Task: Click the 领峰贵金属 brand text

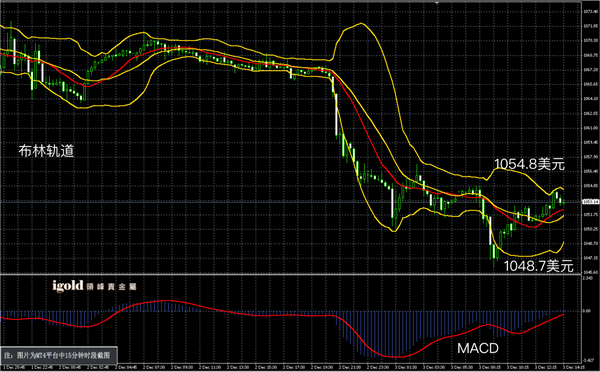Action: click(x=111, y=287)
